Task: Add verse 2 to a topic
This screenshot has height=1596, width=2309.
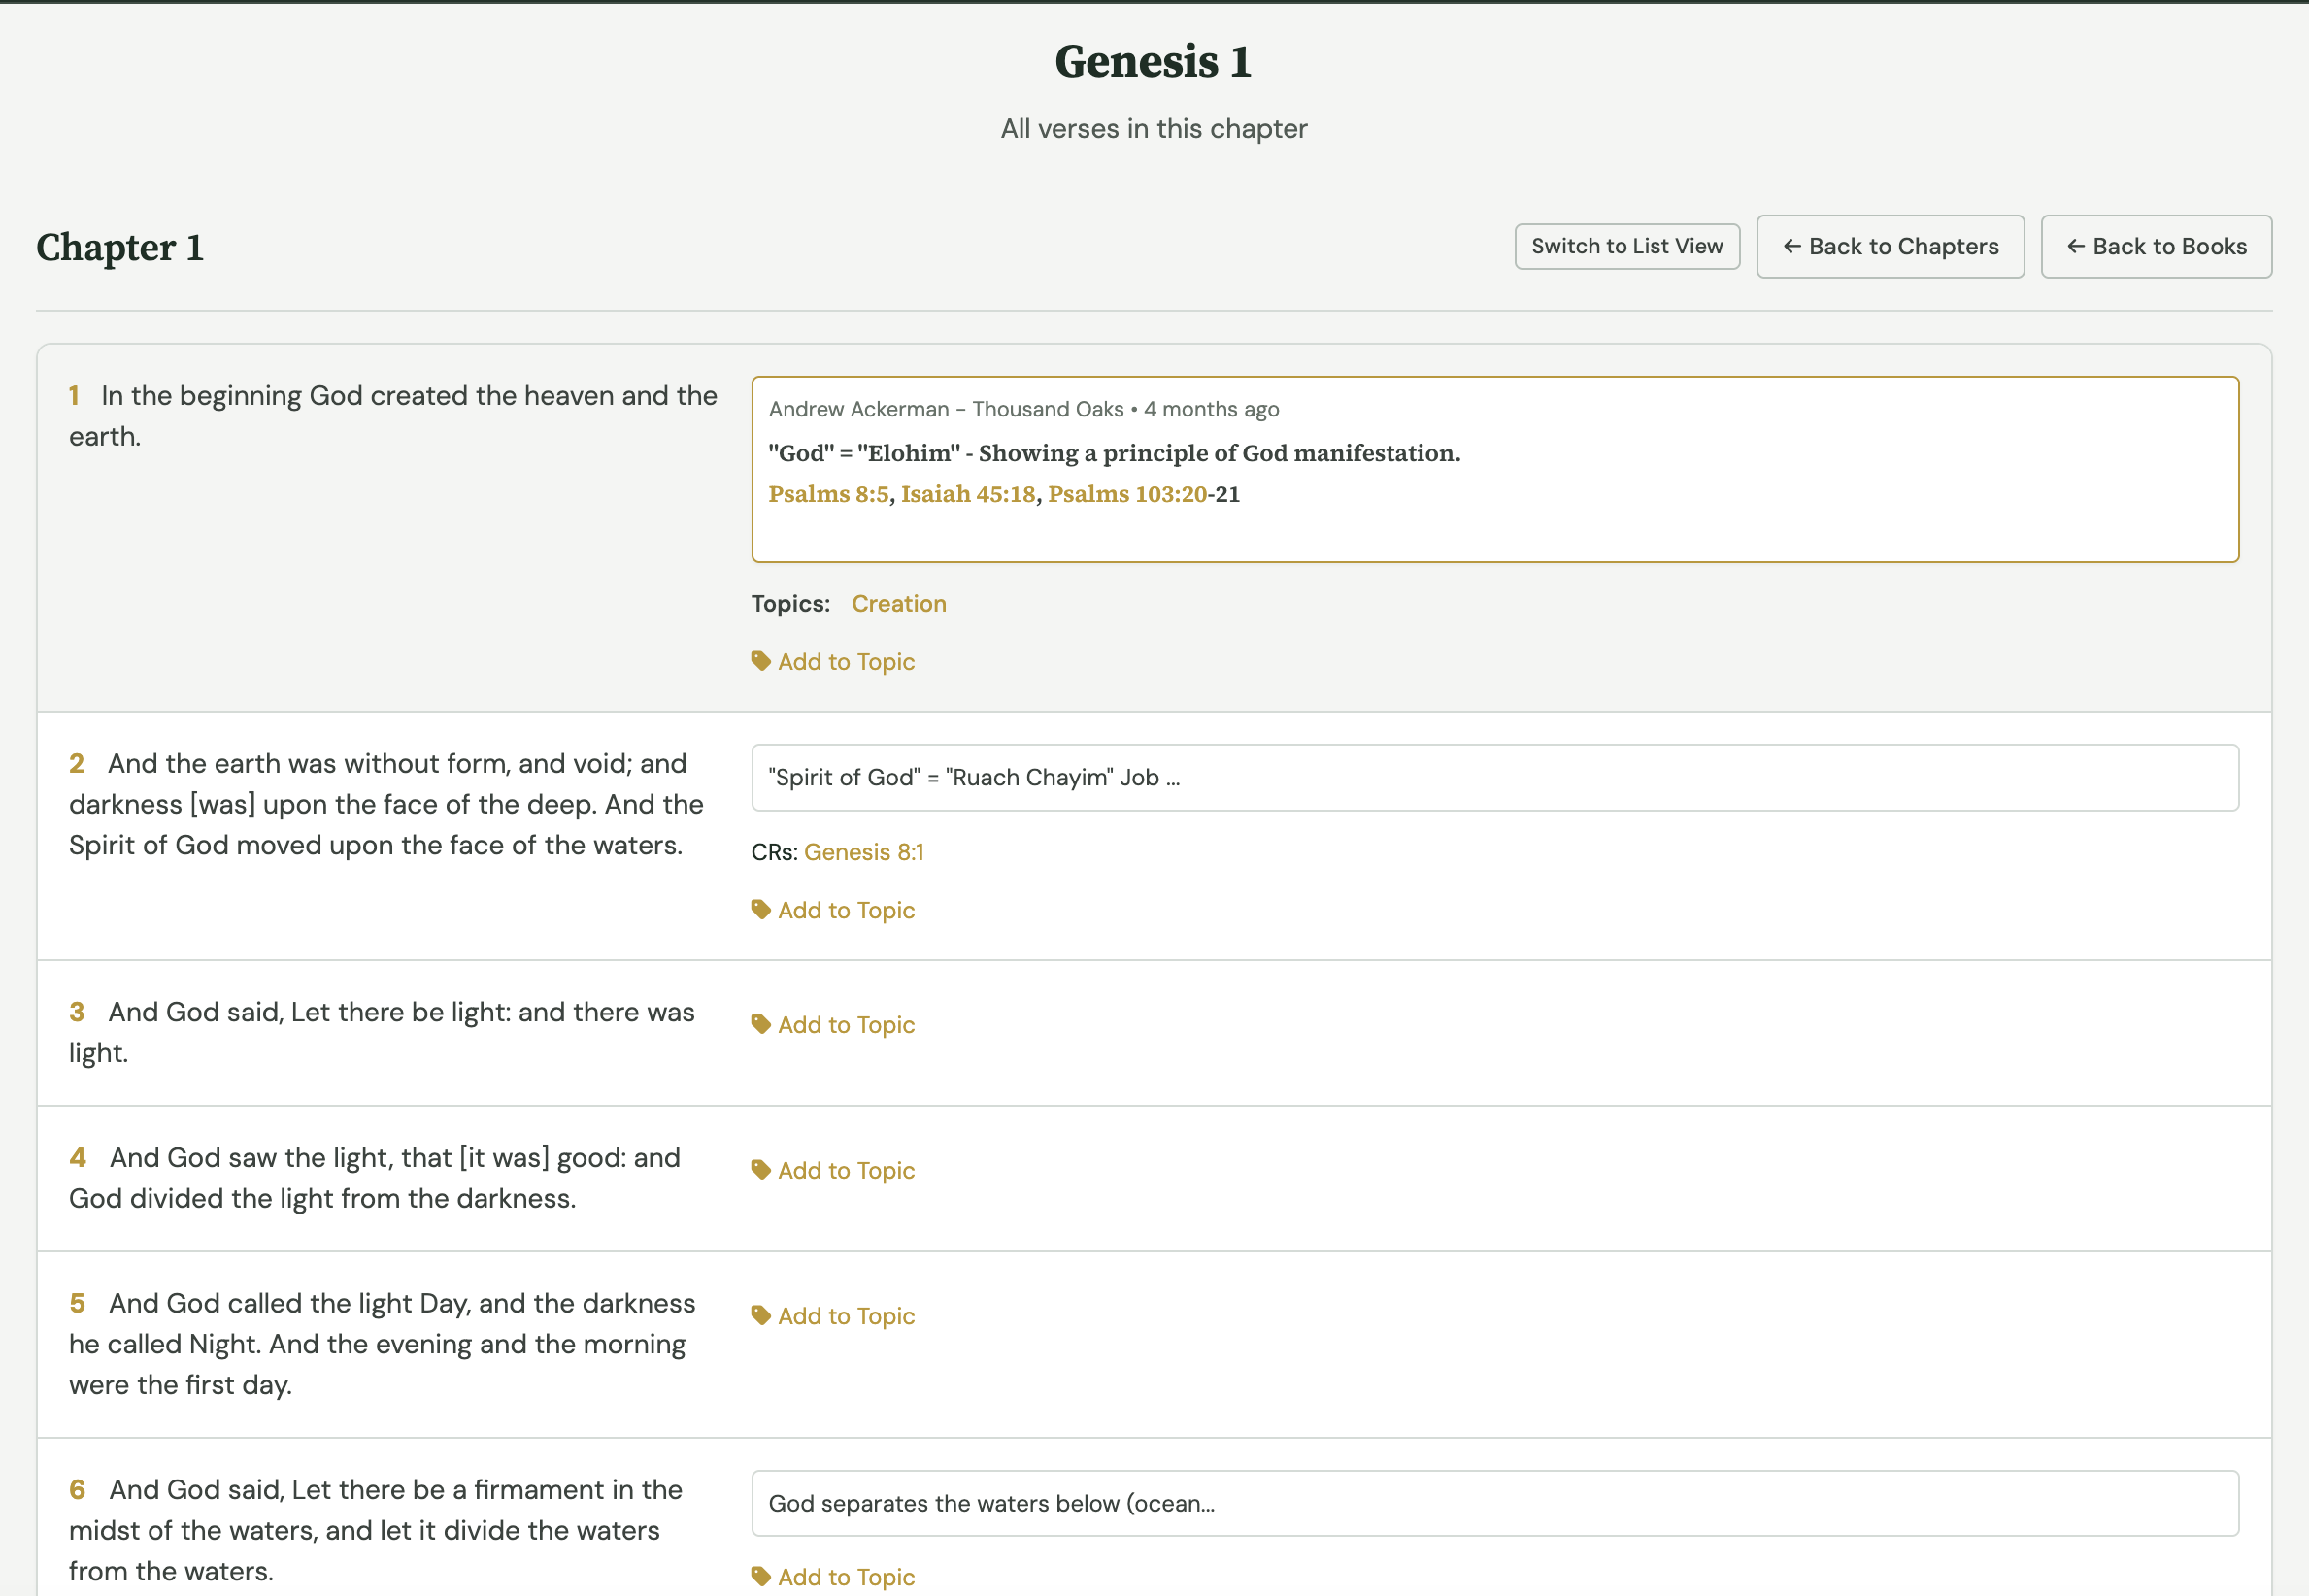Action: (x=833, y=910)
